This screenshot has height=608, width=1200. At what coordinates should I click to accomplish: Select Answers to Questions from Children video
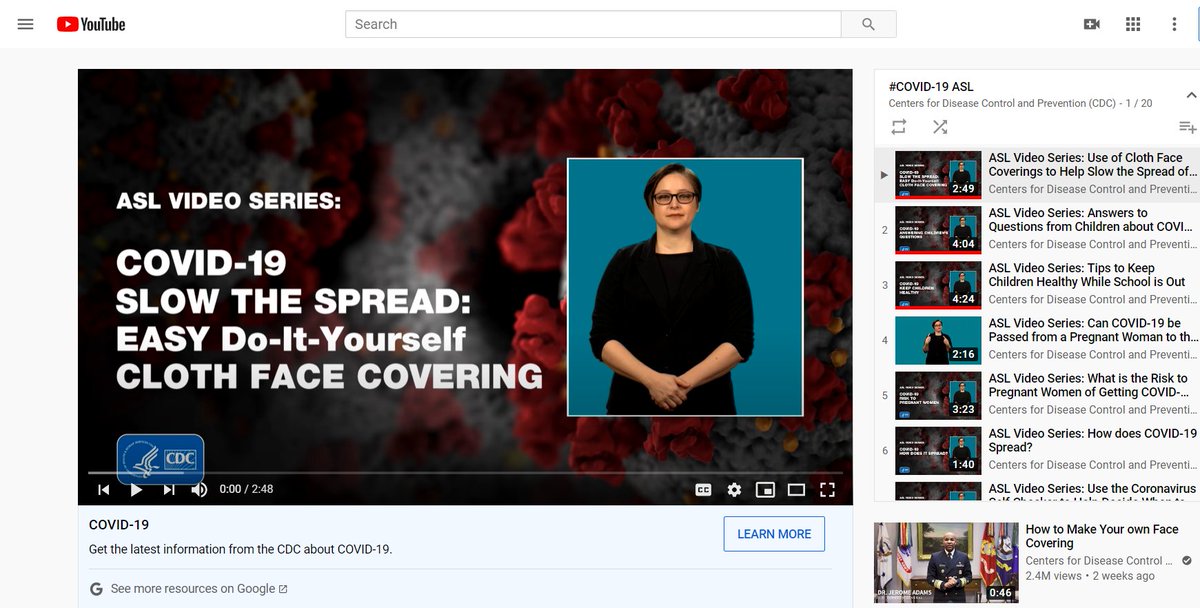(x=1037, y=230)
